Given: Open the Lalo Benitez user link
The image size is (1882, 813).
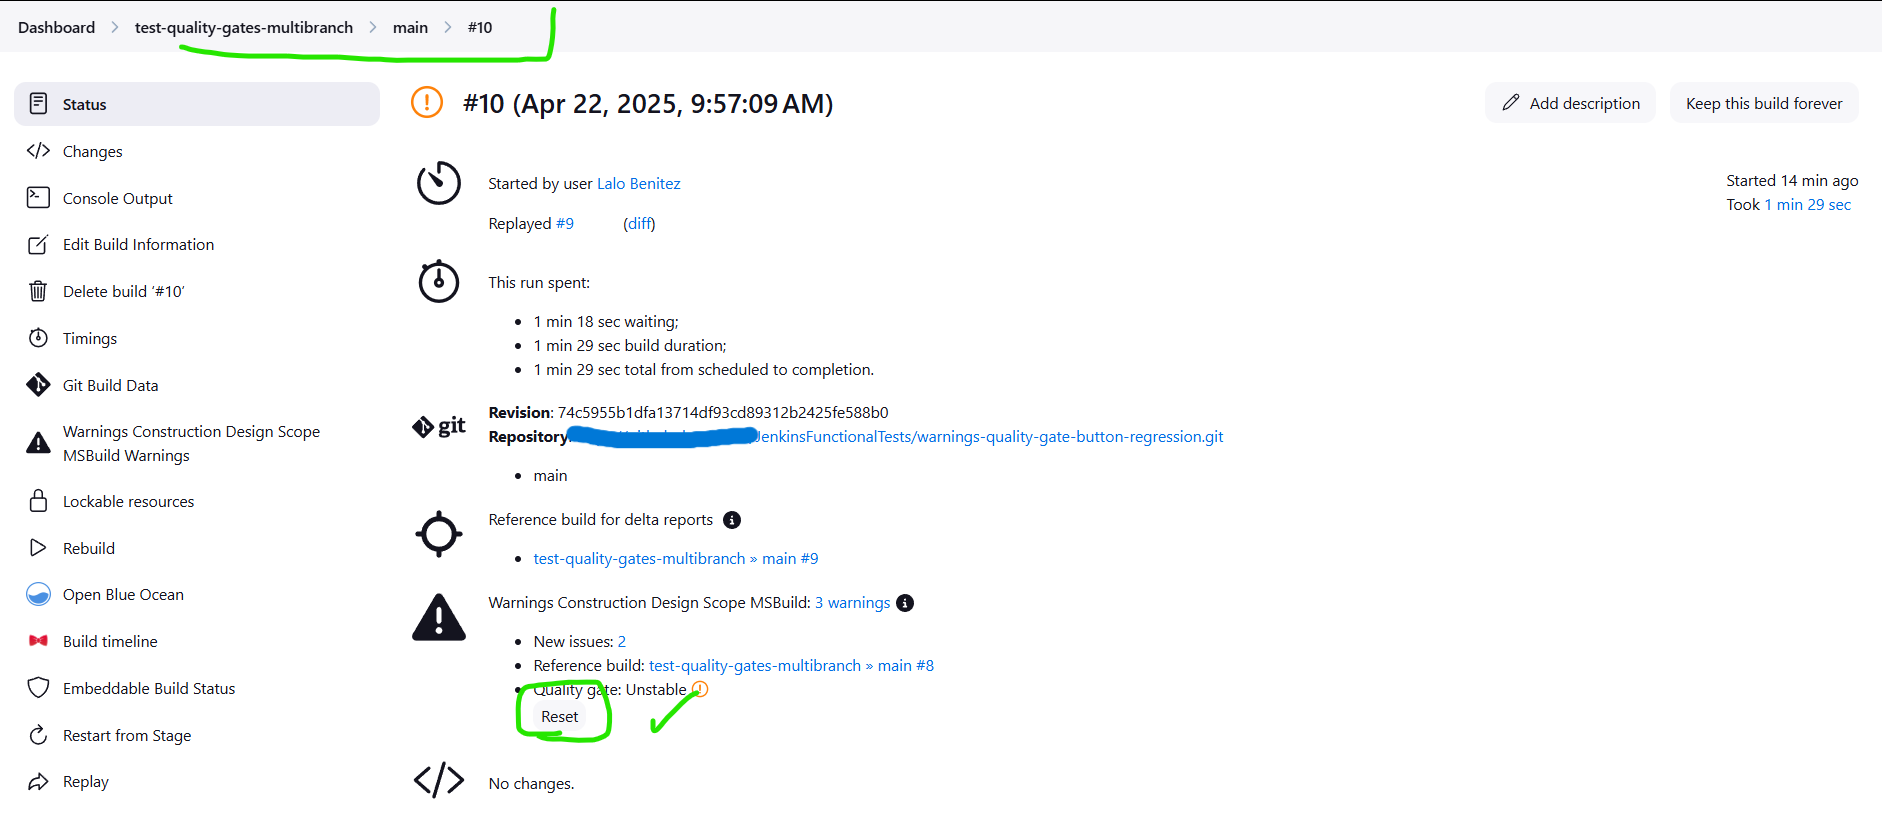Looking at the screenshot, I should 638,184.
